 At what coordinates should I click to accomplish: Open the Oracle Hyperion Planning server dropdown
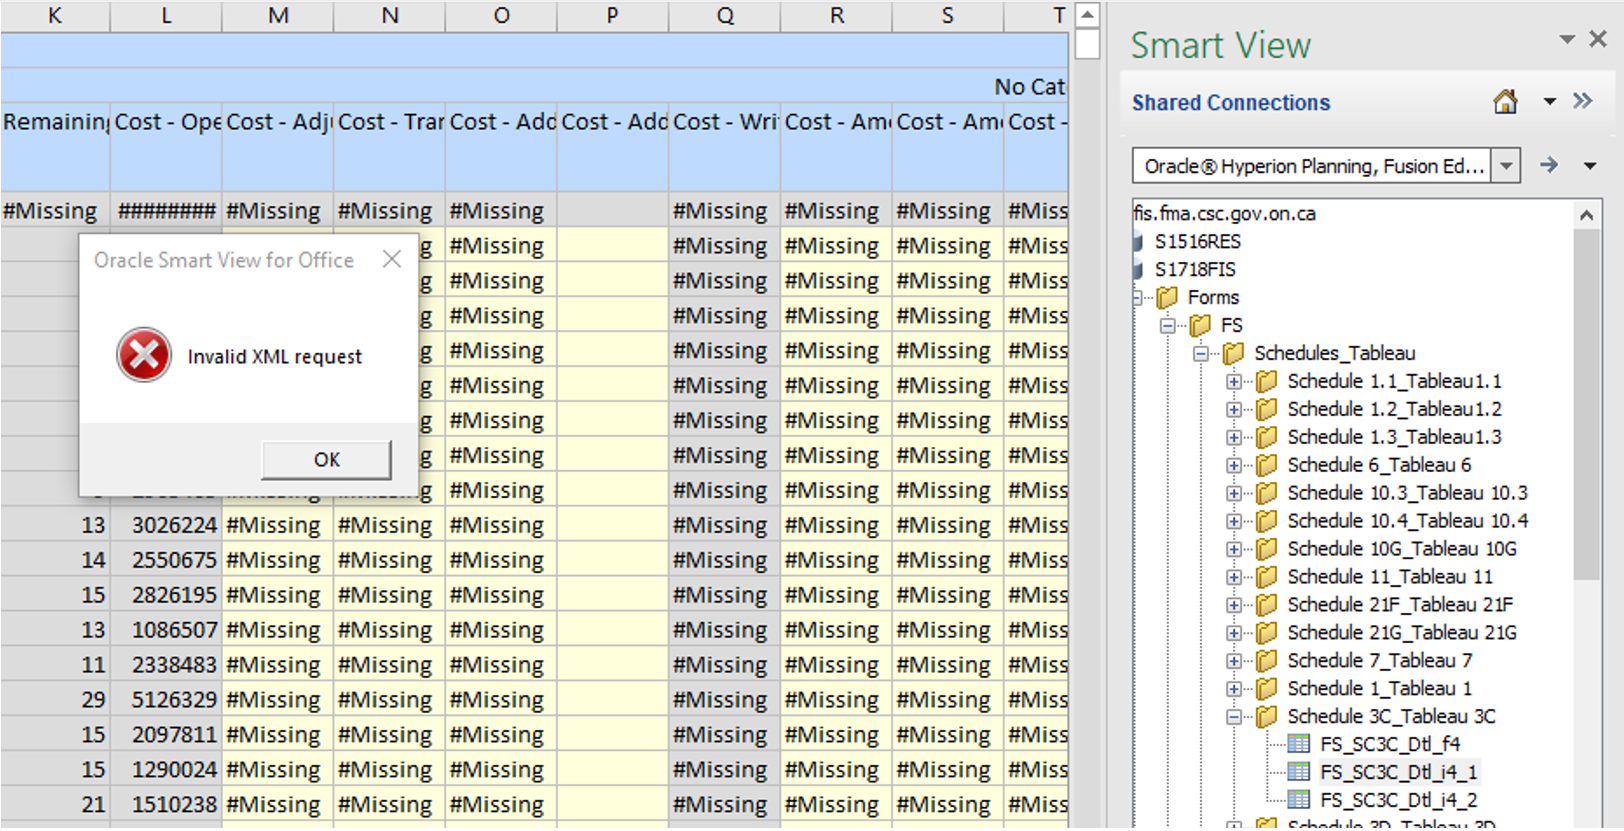coord(1505,166)
